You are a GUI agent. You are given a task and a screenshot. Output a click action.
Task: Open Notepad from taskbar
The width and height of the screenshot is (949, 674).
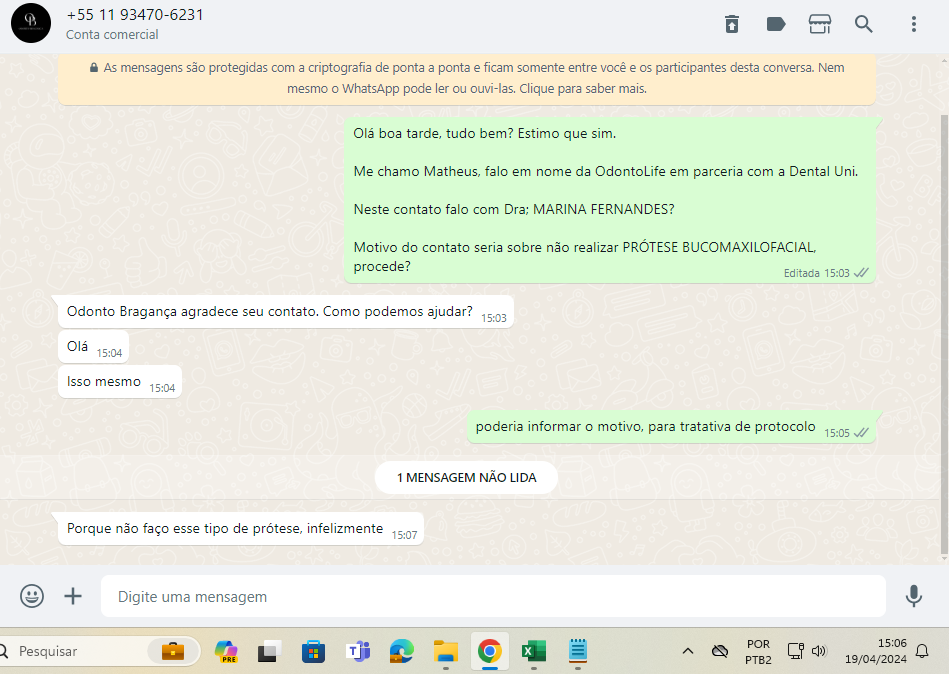tap(578, 650)
